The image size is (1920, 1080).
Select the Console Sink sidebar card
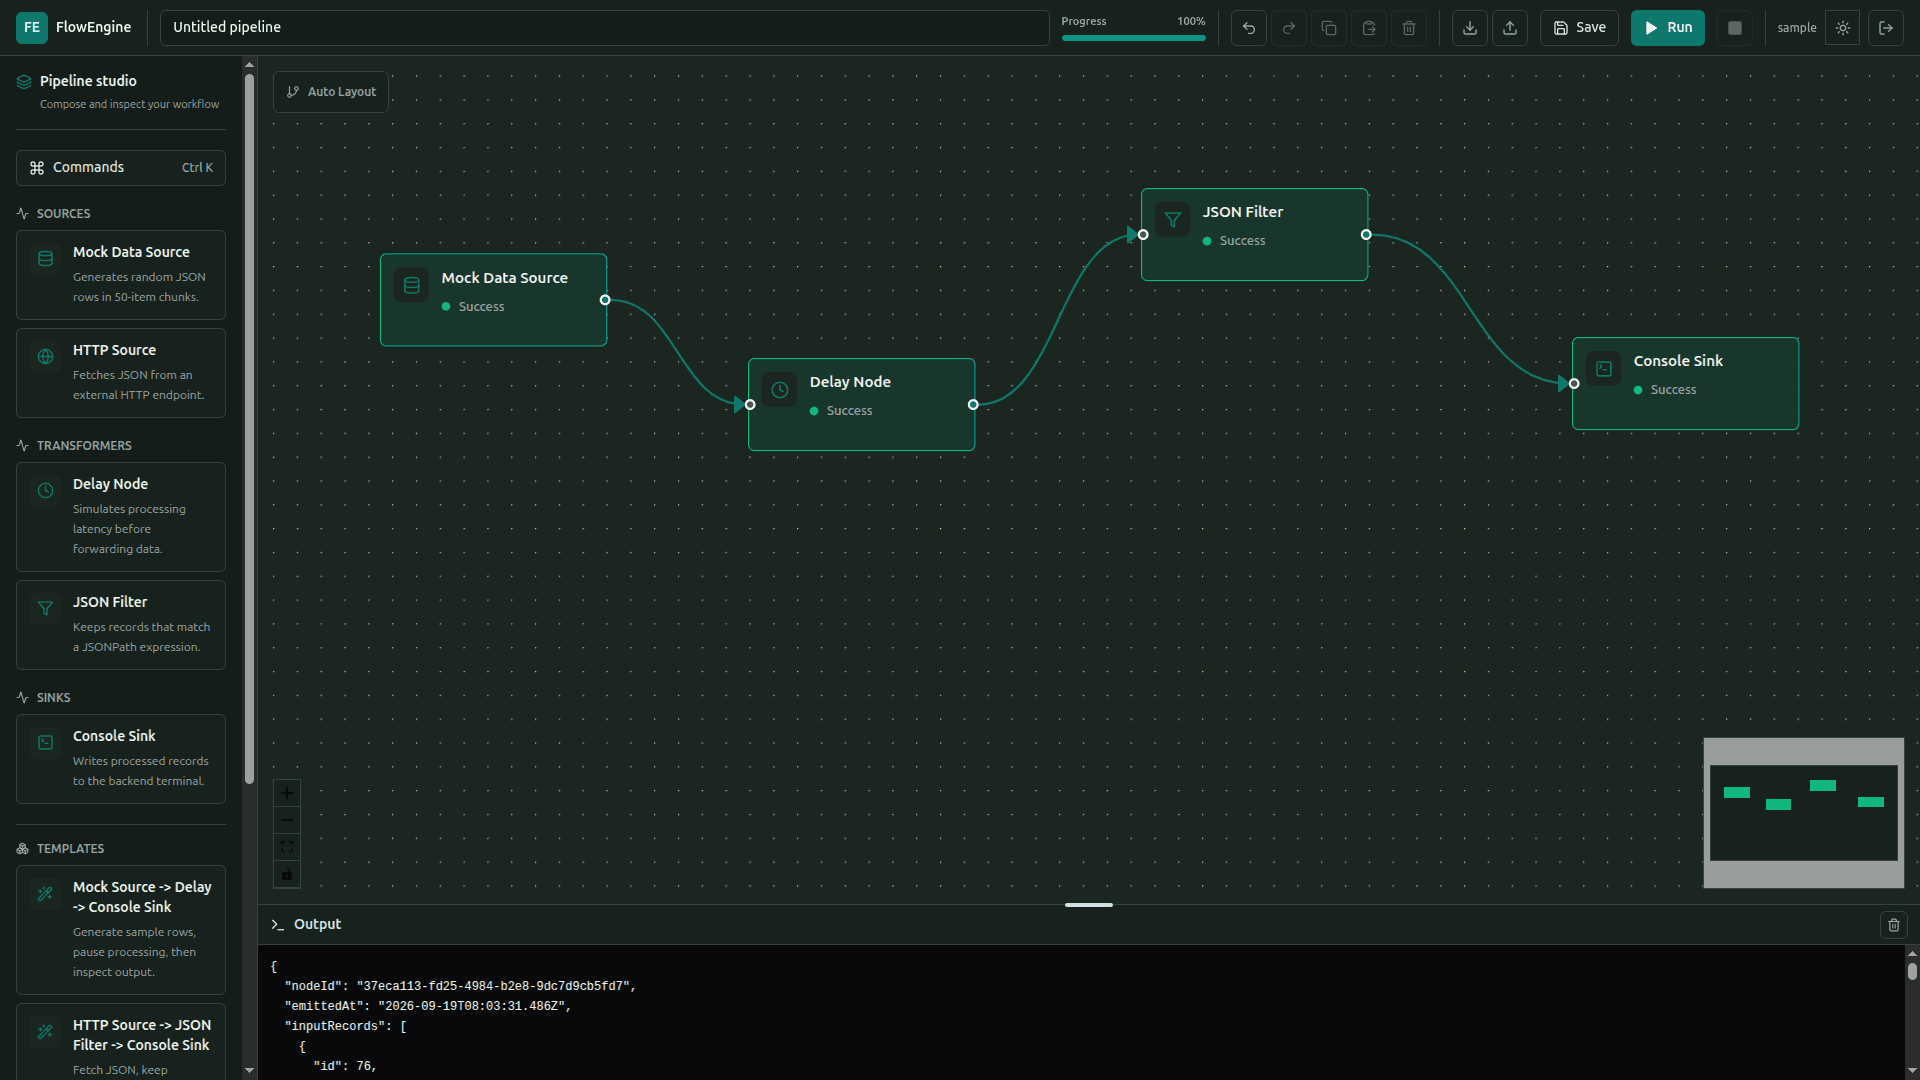coord(121,759)
